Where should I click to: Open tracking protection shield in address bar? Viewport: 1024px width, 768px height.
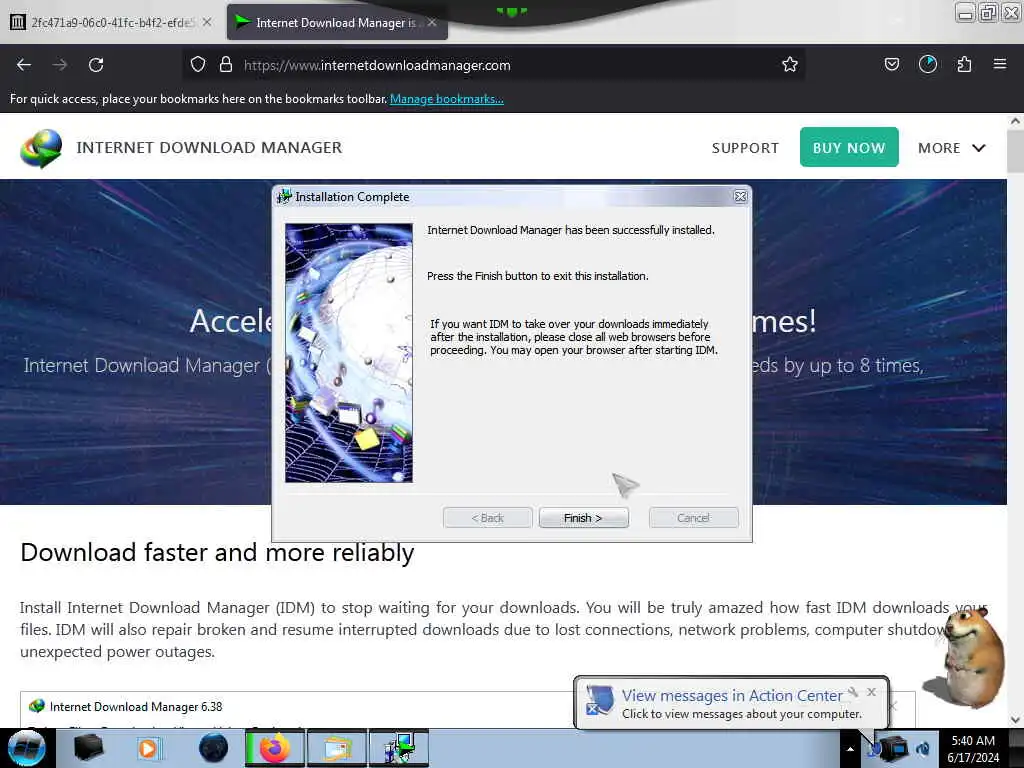198,65
